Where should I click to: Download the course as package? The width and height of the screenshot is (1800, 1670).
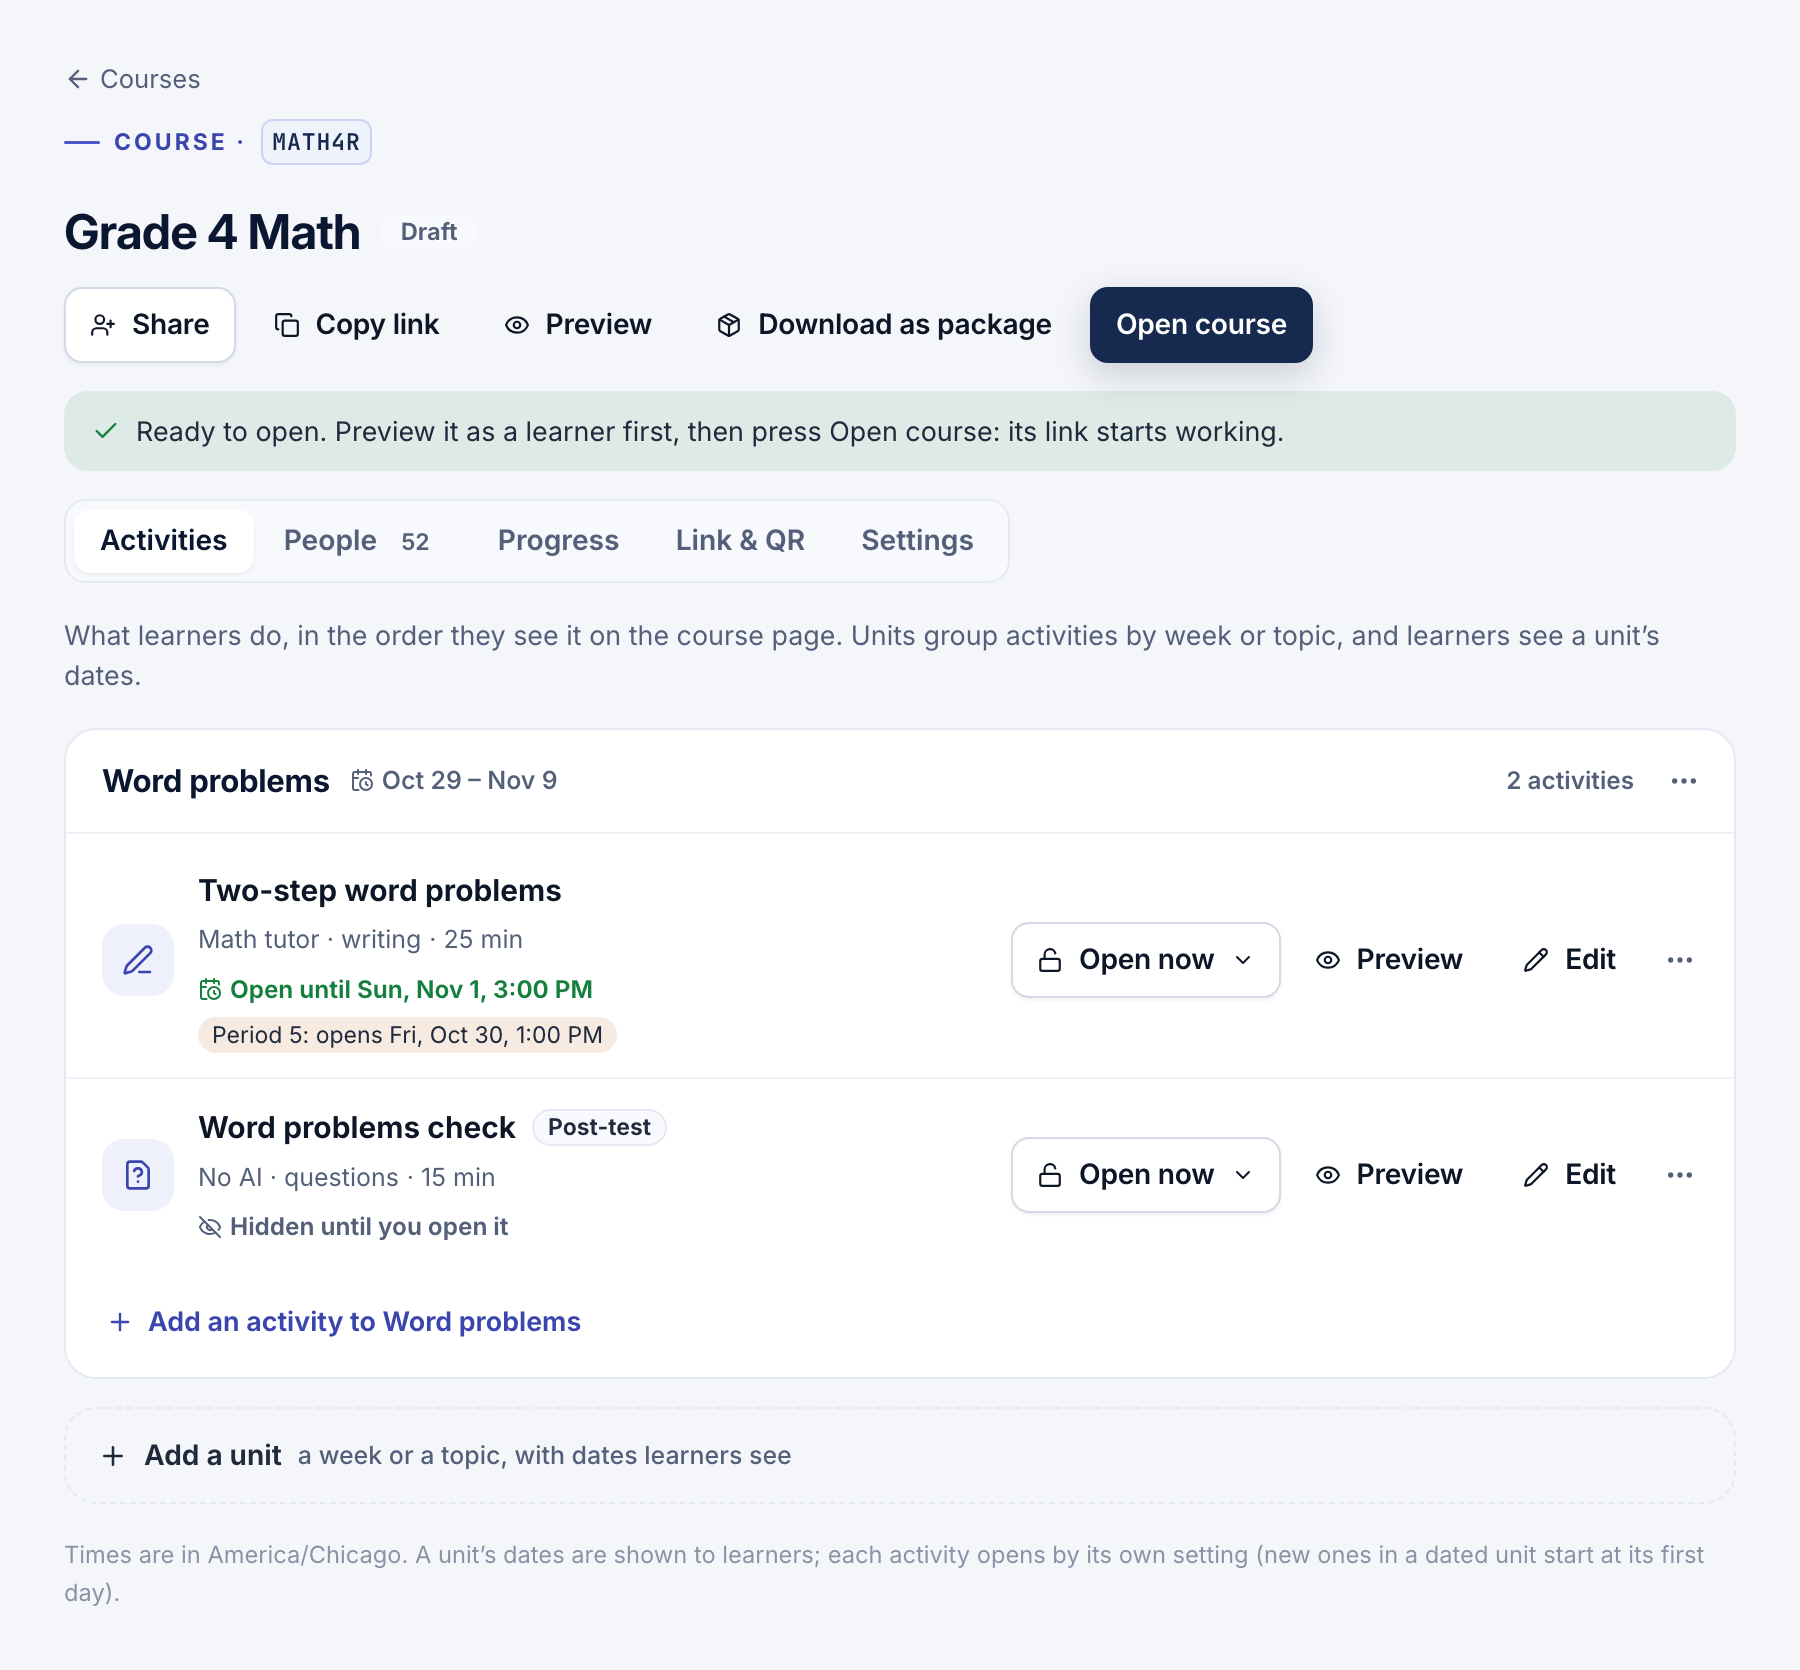[x=884, y=325]
